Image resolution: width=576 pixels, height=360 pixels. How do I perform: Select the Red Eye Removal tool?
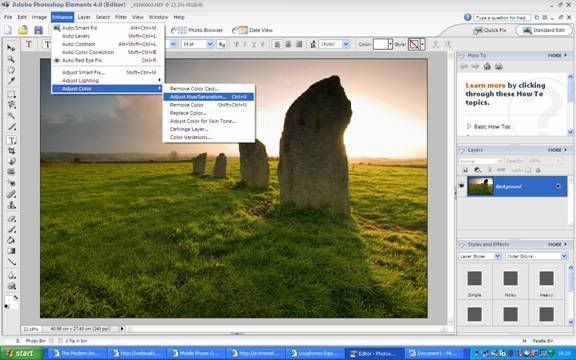(11, 183)
